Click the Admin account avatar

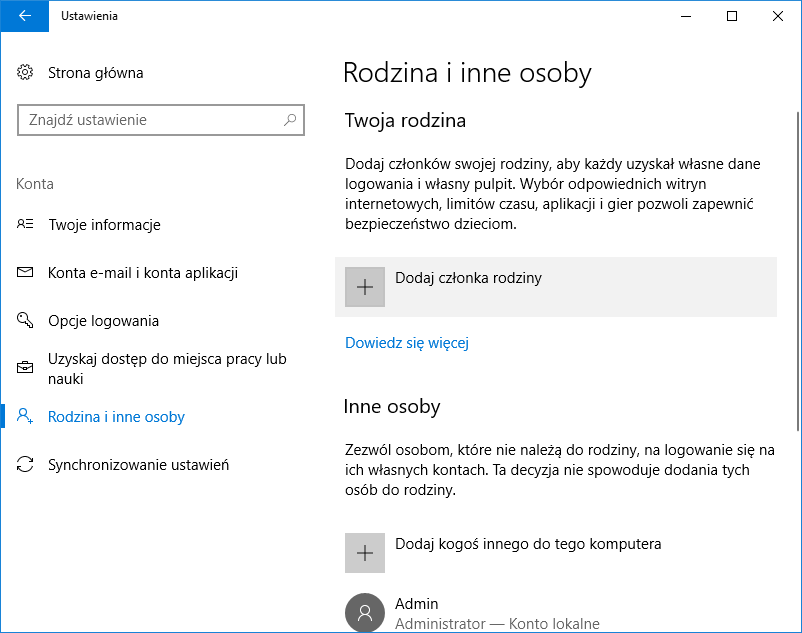(365, 612)
